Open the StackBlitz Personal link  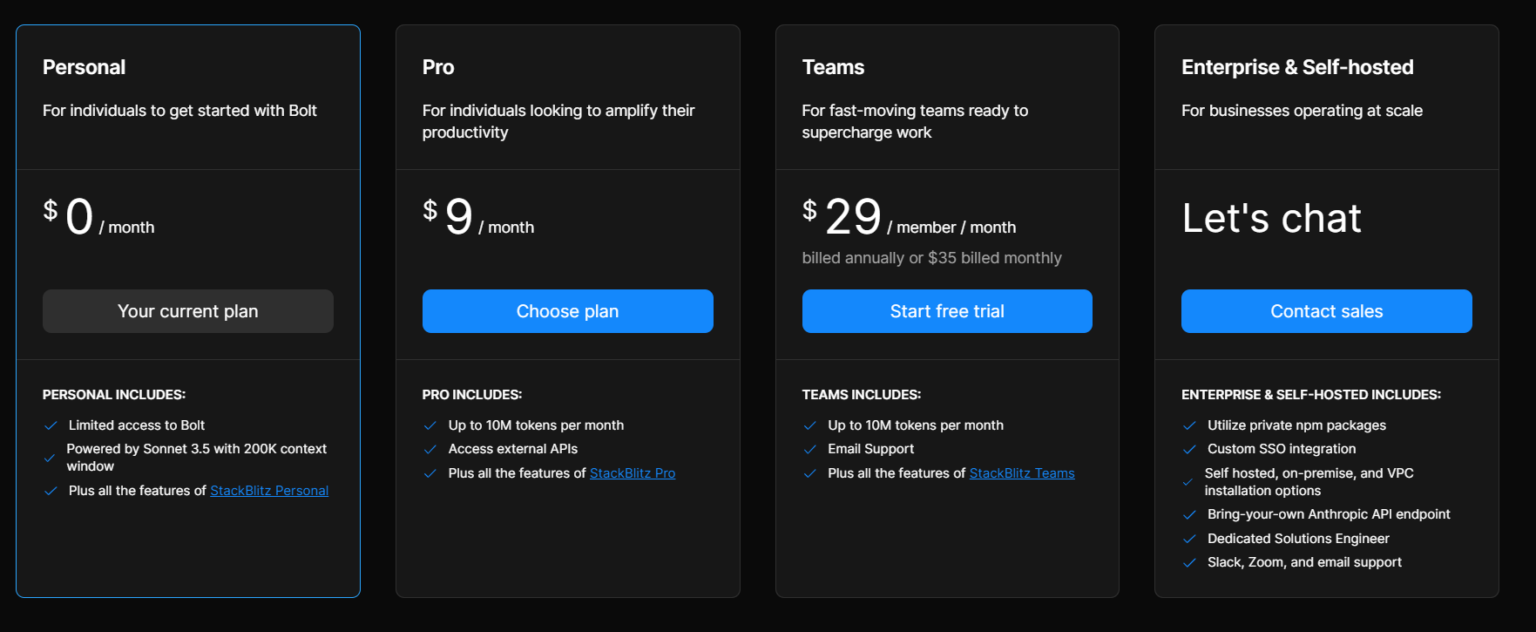pyautogui.click(x=269, y=491)
